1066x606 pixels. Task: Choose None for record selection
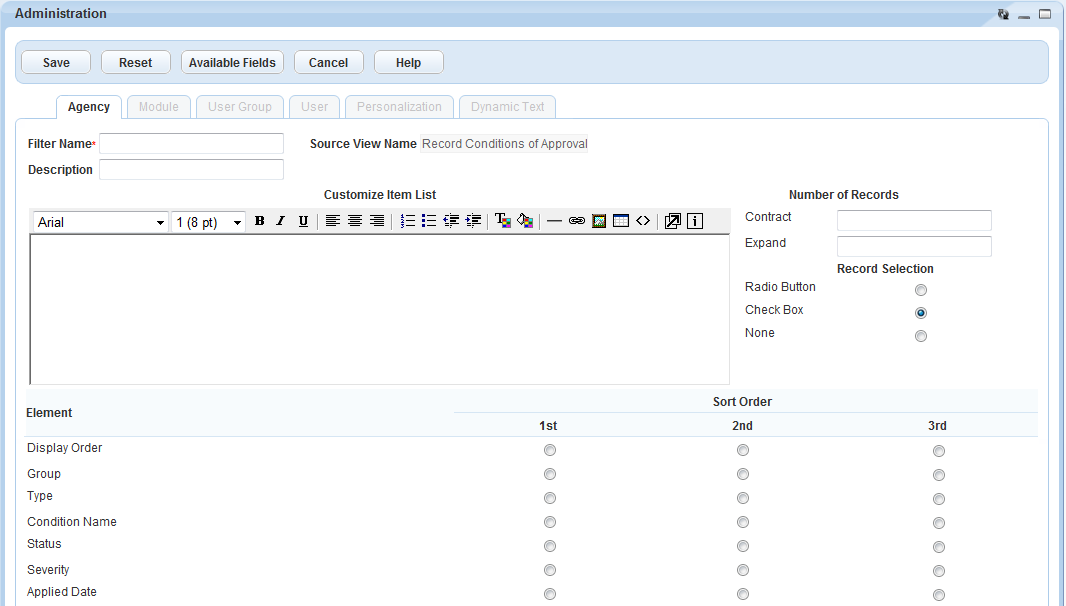click(921, 336)
